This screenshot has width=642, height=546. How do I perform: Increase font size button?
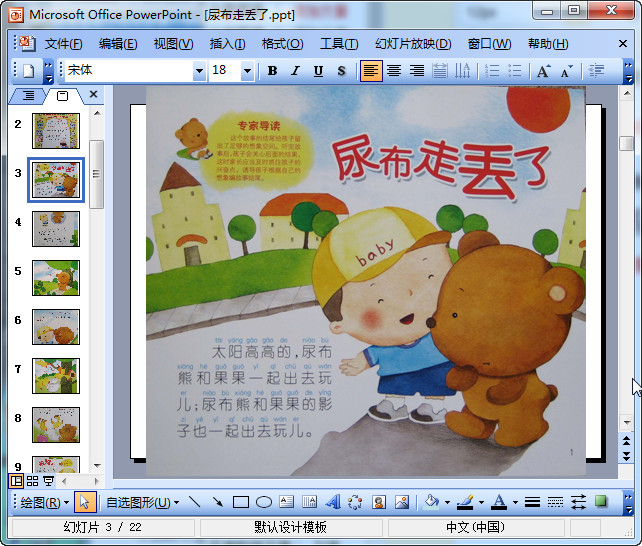pos(544,71)
